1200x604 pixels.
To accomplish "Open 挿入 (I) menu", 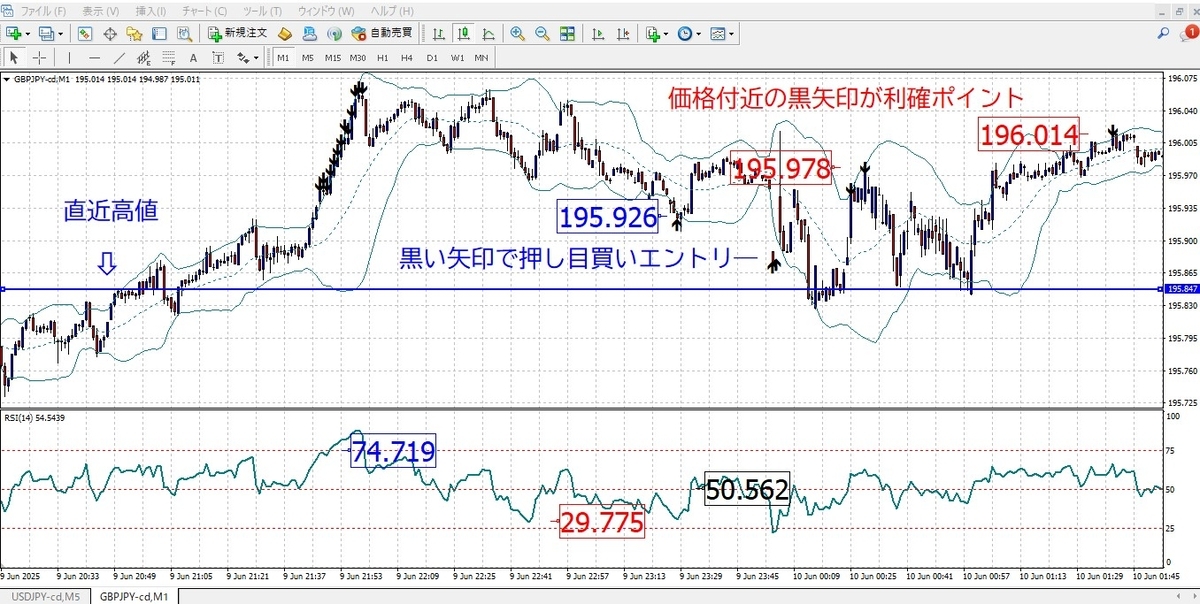I will (151, 10).
